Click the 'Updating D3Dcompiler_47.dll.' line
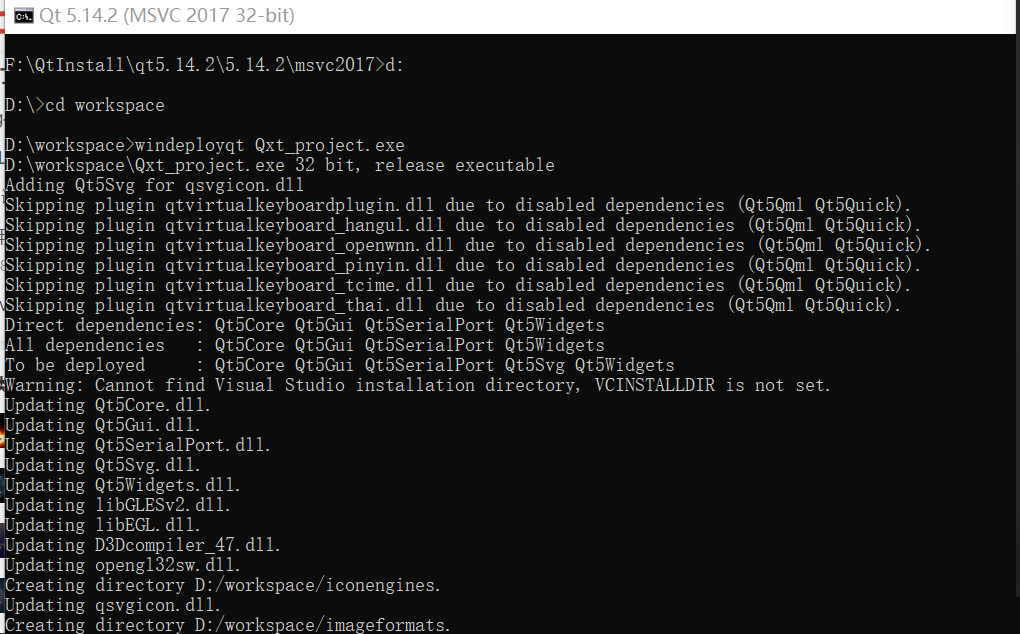The image size is (1020, 634). pyautogui.click(x=143, y=545)
